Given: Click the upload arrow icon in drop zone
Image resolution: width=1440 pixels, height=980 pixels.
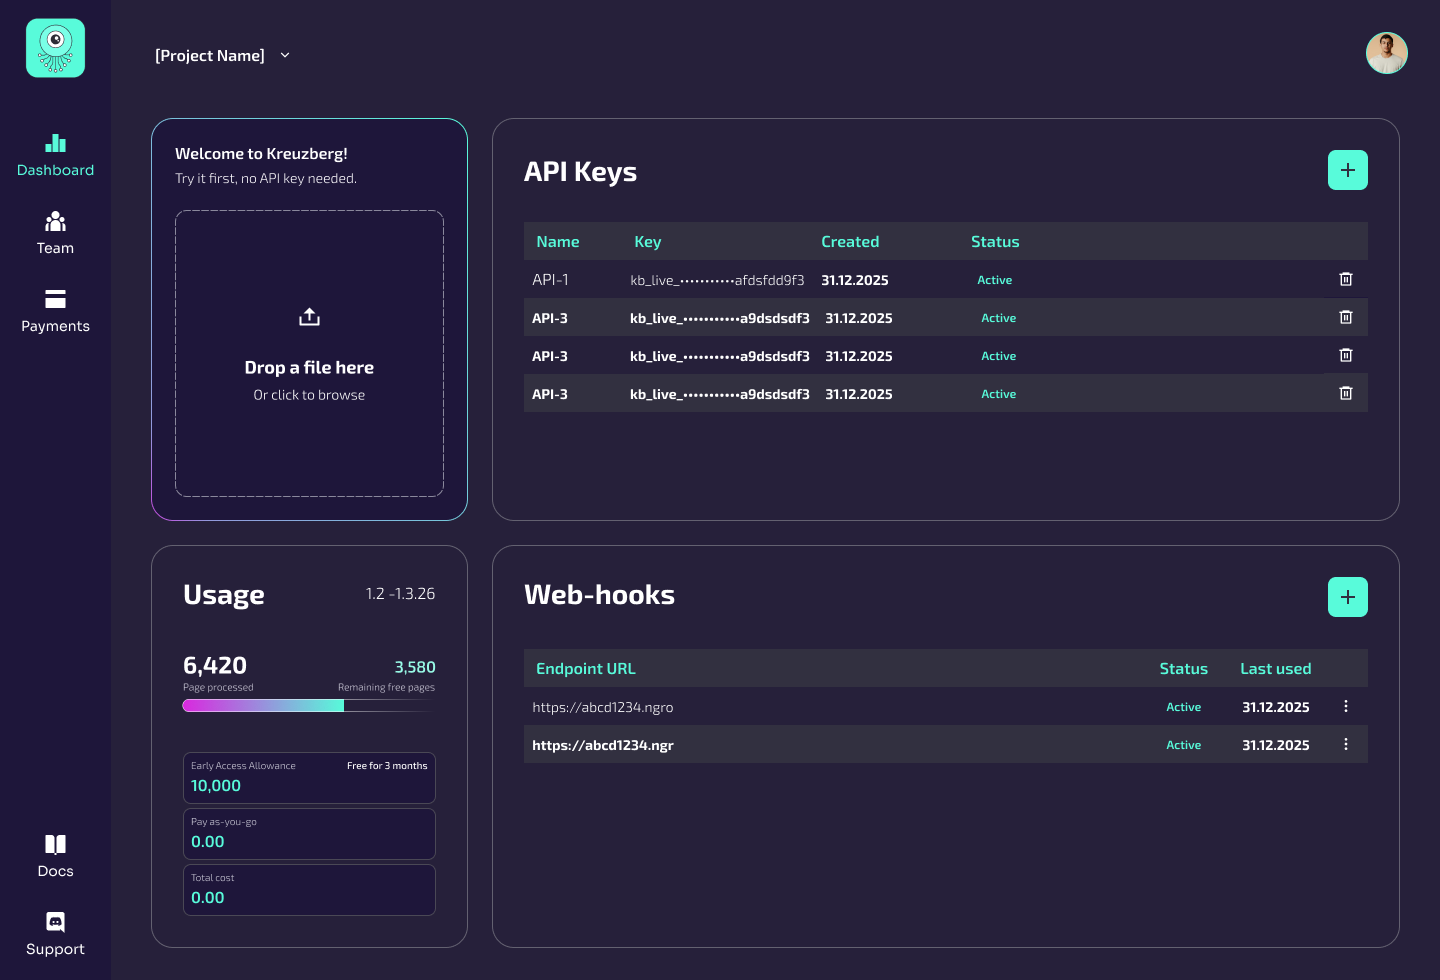Looking at the screenshot, I should tap(309, 317).
